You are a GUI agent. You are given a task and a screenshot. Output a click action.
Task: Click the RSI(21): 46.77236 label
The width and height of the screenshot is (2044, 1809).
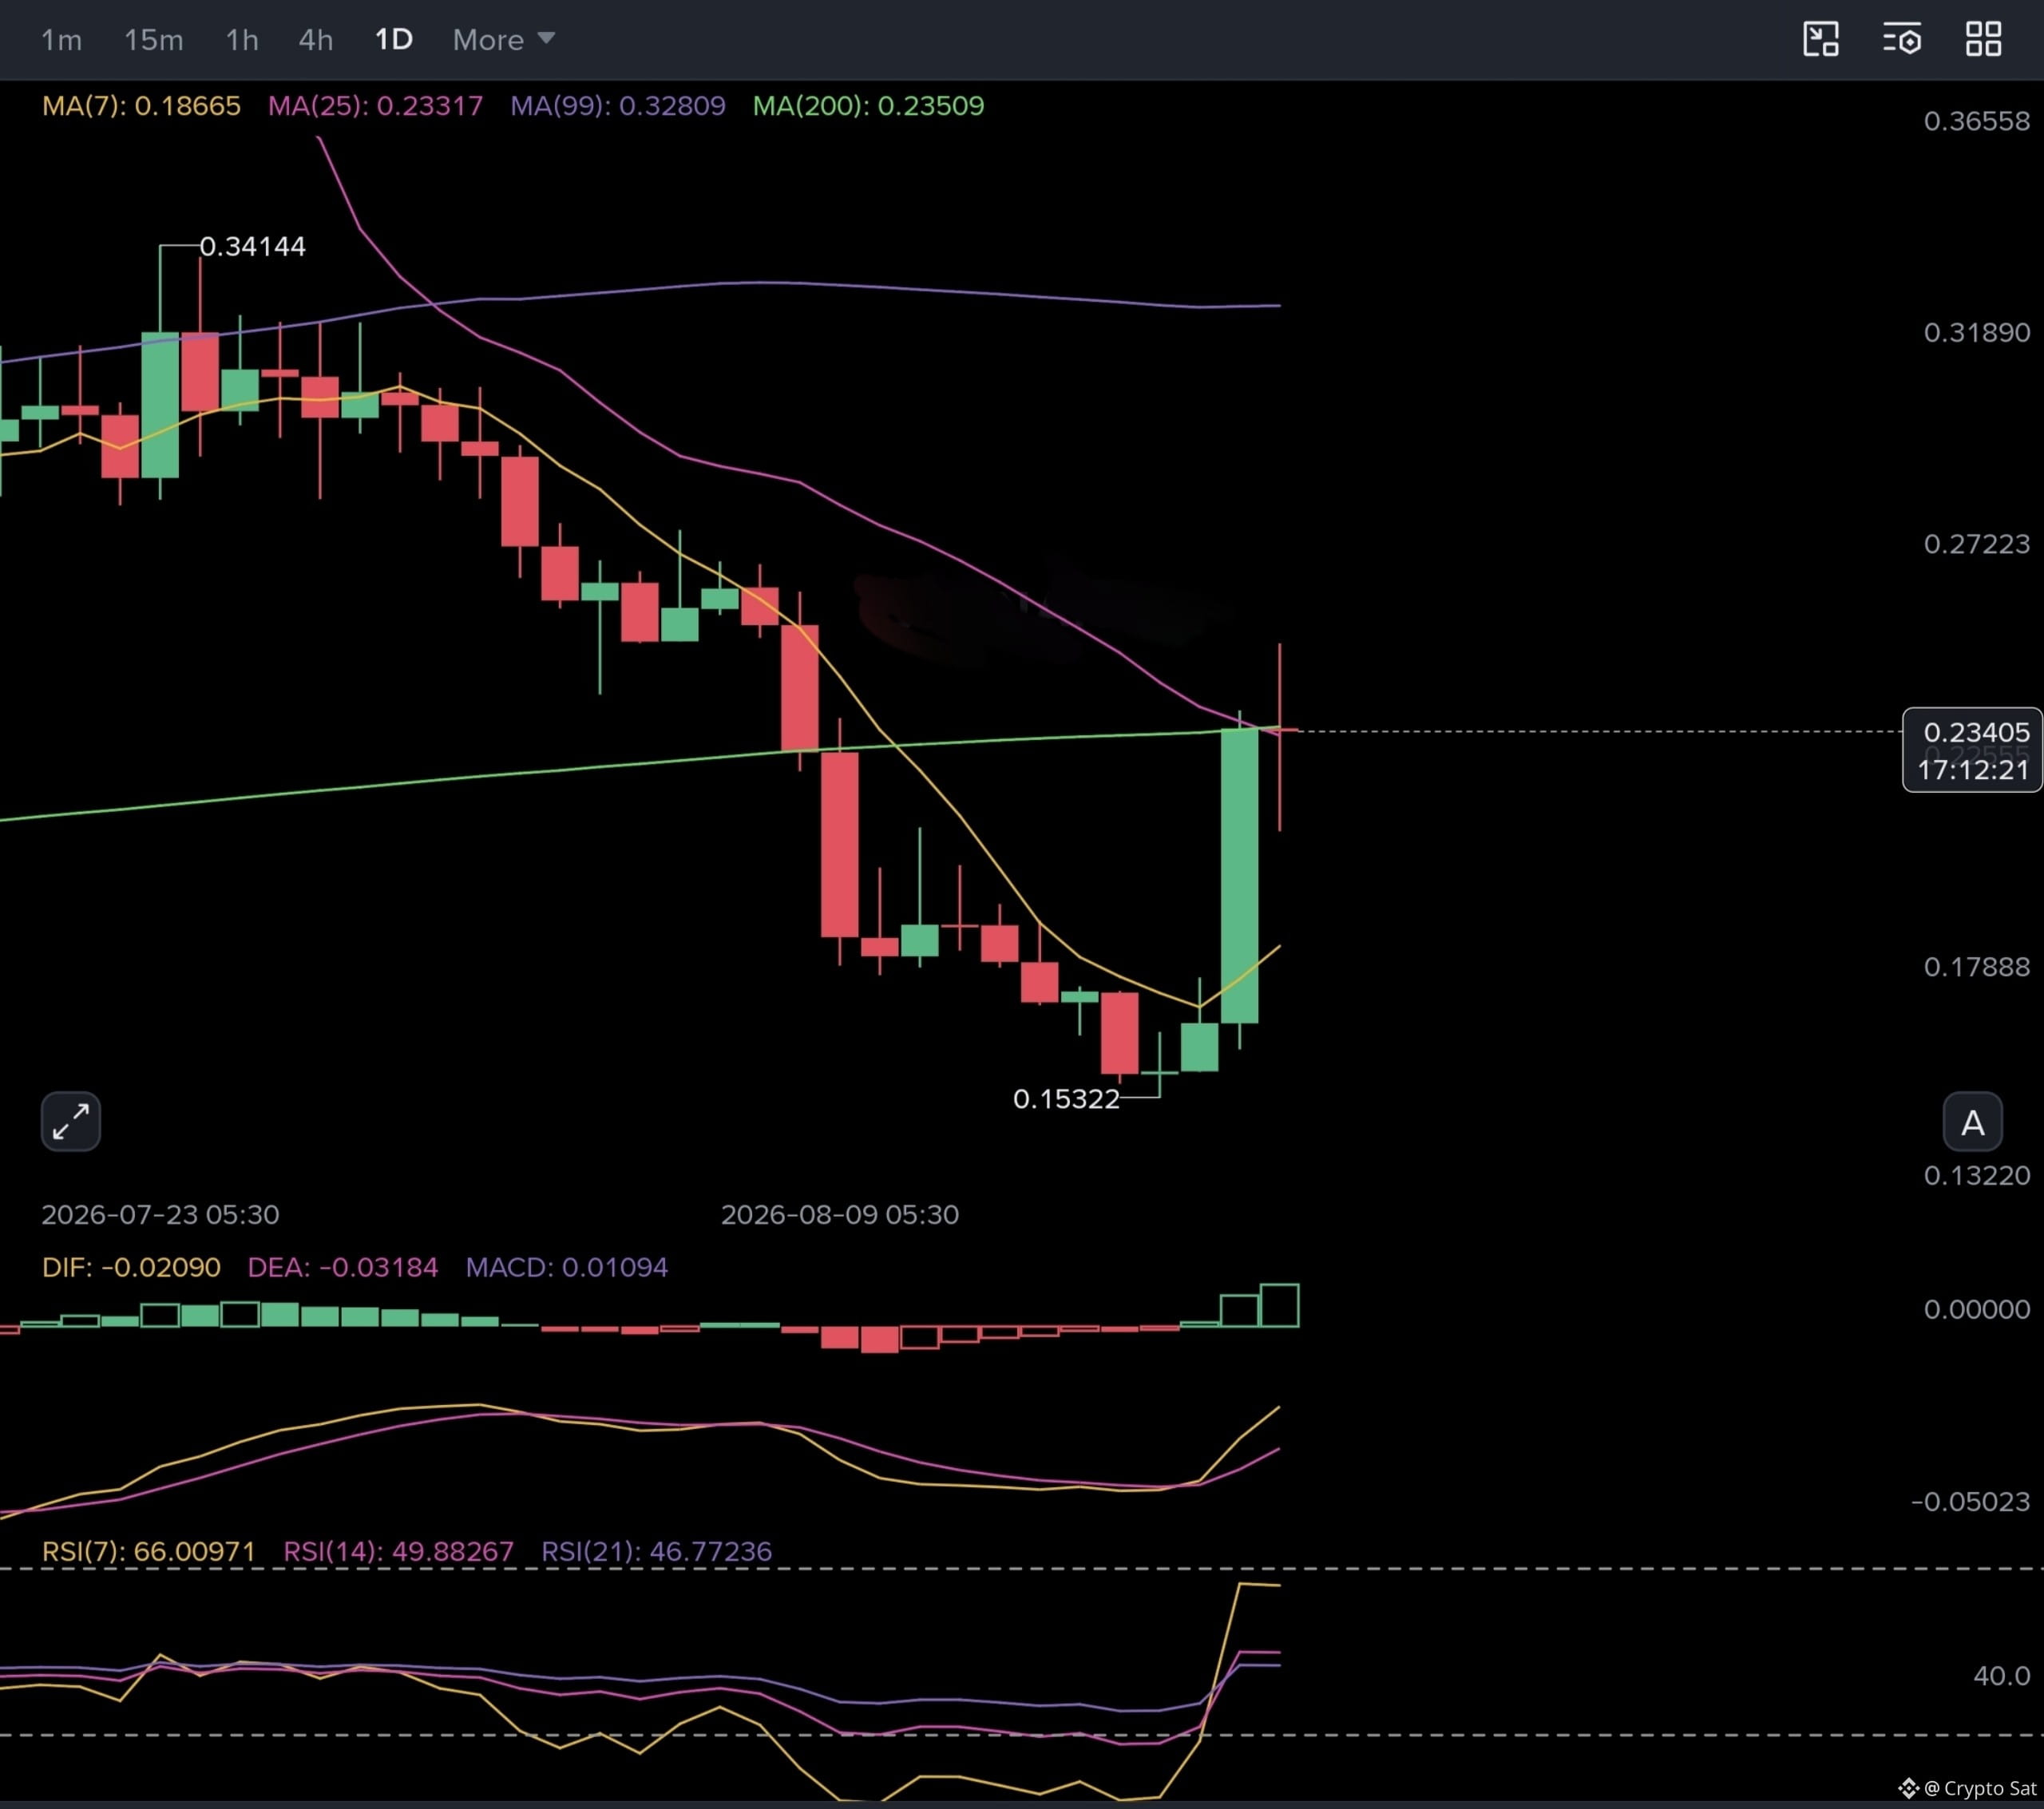pyautogui.click(x=656, y=1551)
